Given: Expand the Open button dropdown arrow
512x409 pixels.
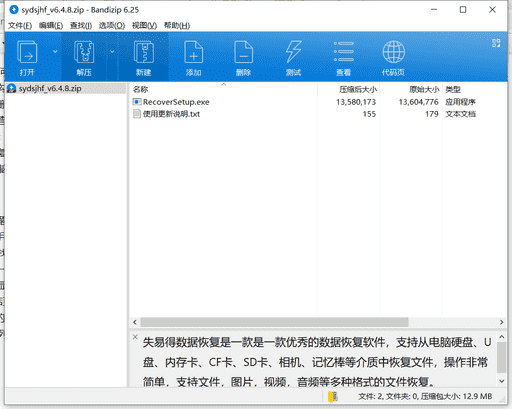Looking at the screenshot, I should [55, 52].
